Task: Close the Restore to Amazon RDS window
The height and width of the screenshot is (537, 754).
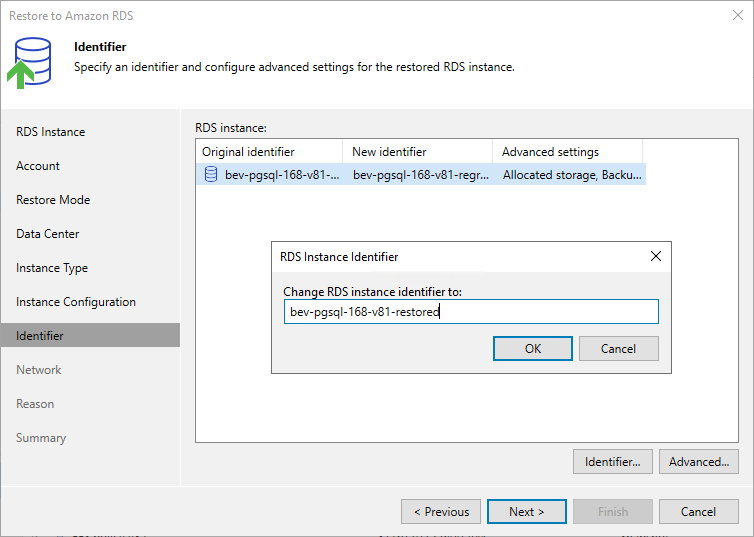Action: tap(738, 15)
